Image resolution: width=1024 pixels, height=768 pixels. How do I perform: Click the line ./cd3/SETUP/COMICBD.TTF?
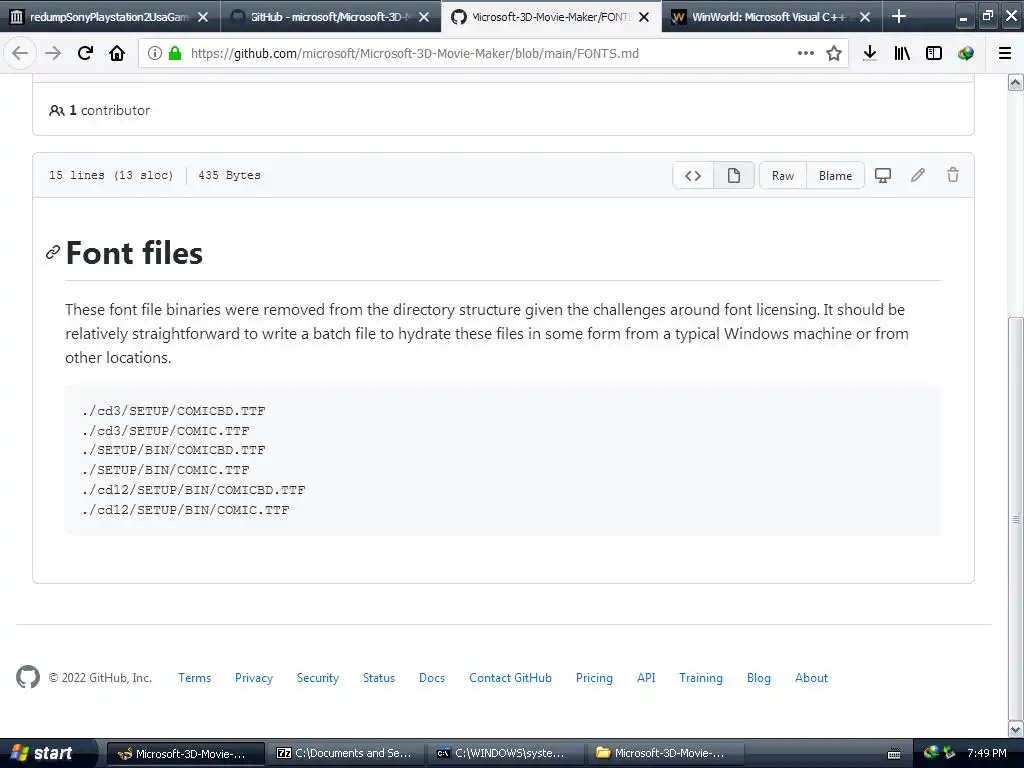pyautogui.click(x=174, y=411)
